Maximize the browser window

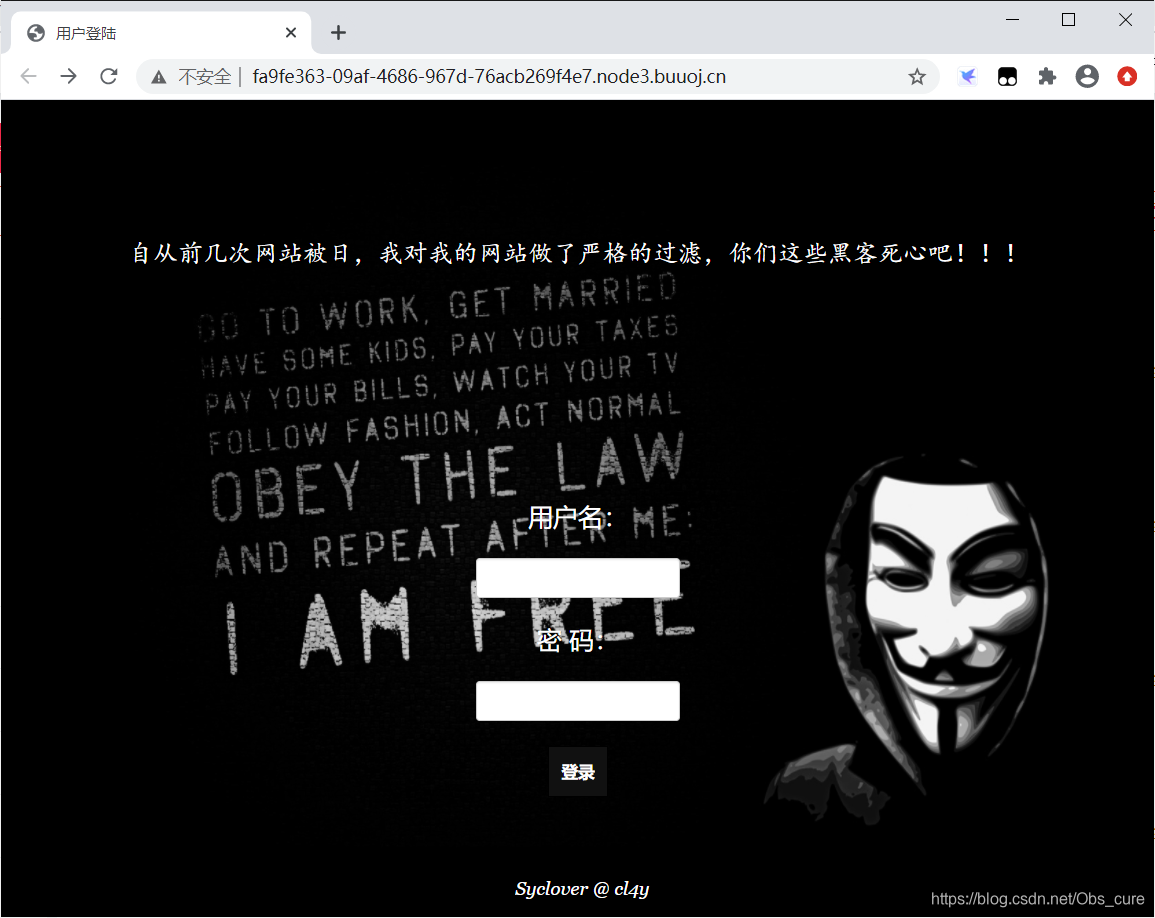(1068, 20)
